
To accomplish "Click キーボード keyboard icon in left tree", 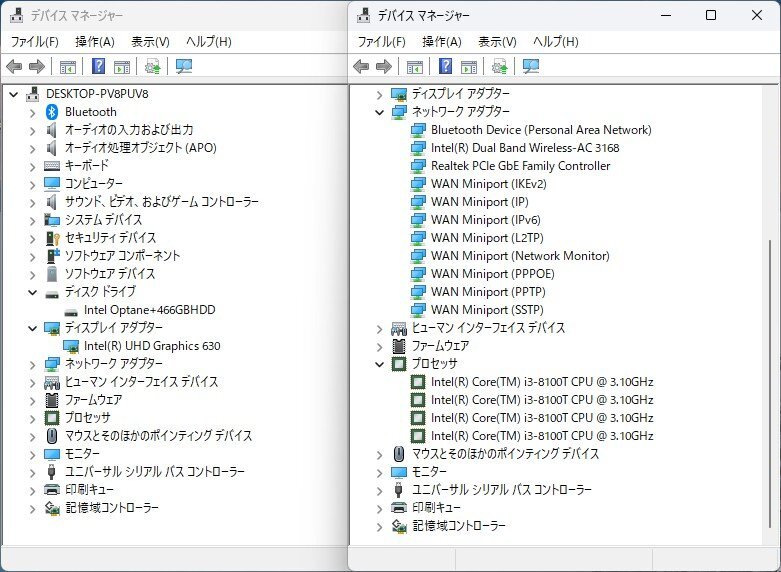I will pos(52,166).
